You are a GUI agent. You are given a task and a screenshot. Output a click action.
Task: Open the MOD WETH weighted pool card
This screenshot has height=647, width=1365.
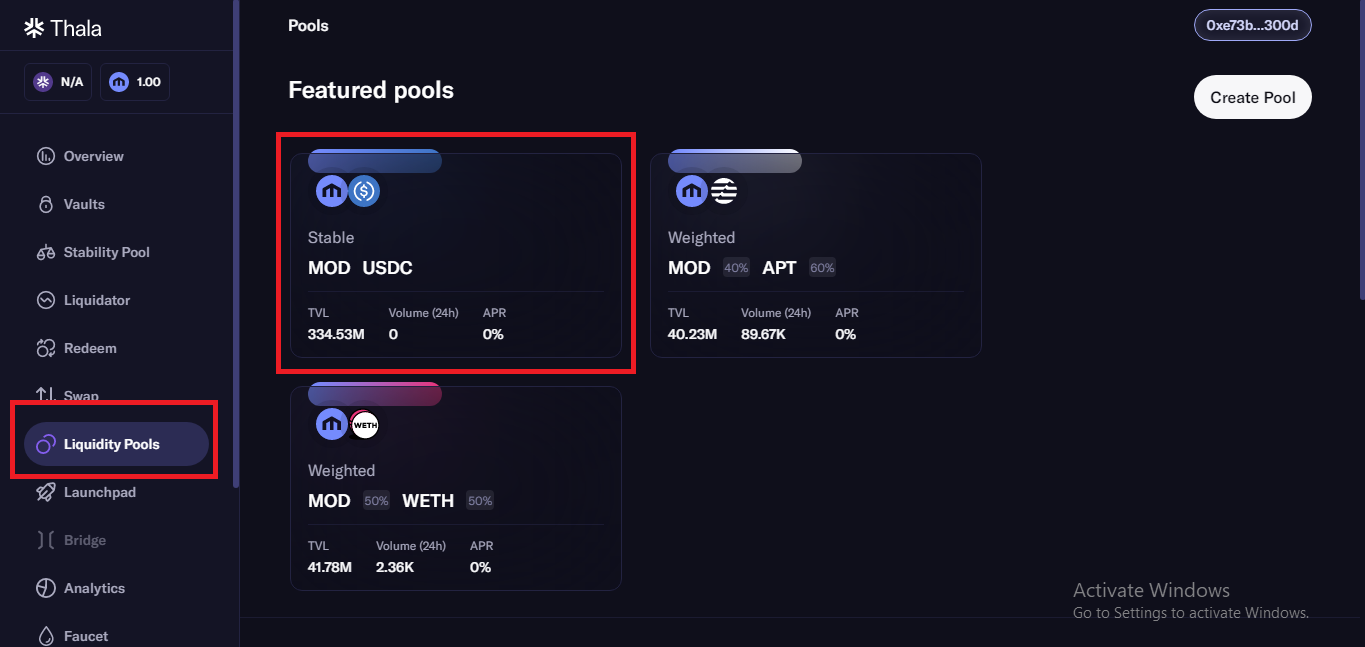pos(456,488)
